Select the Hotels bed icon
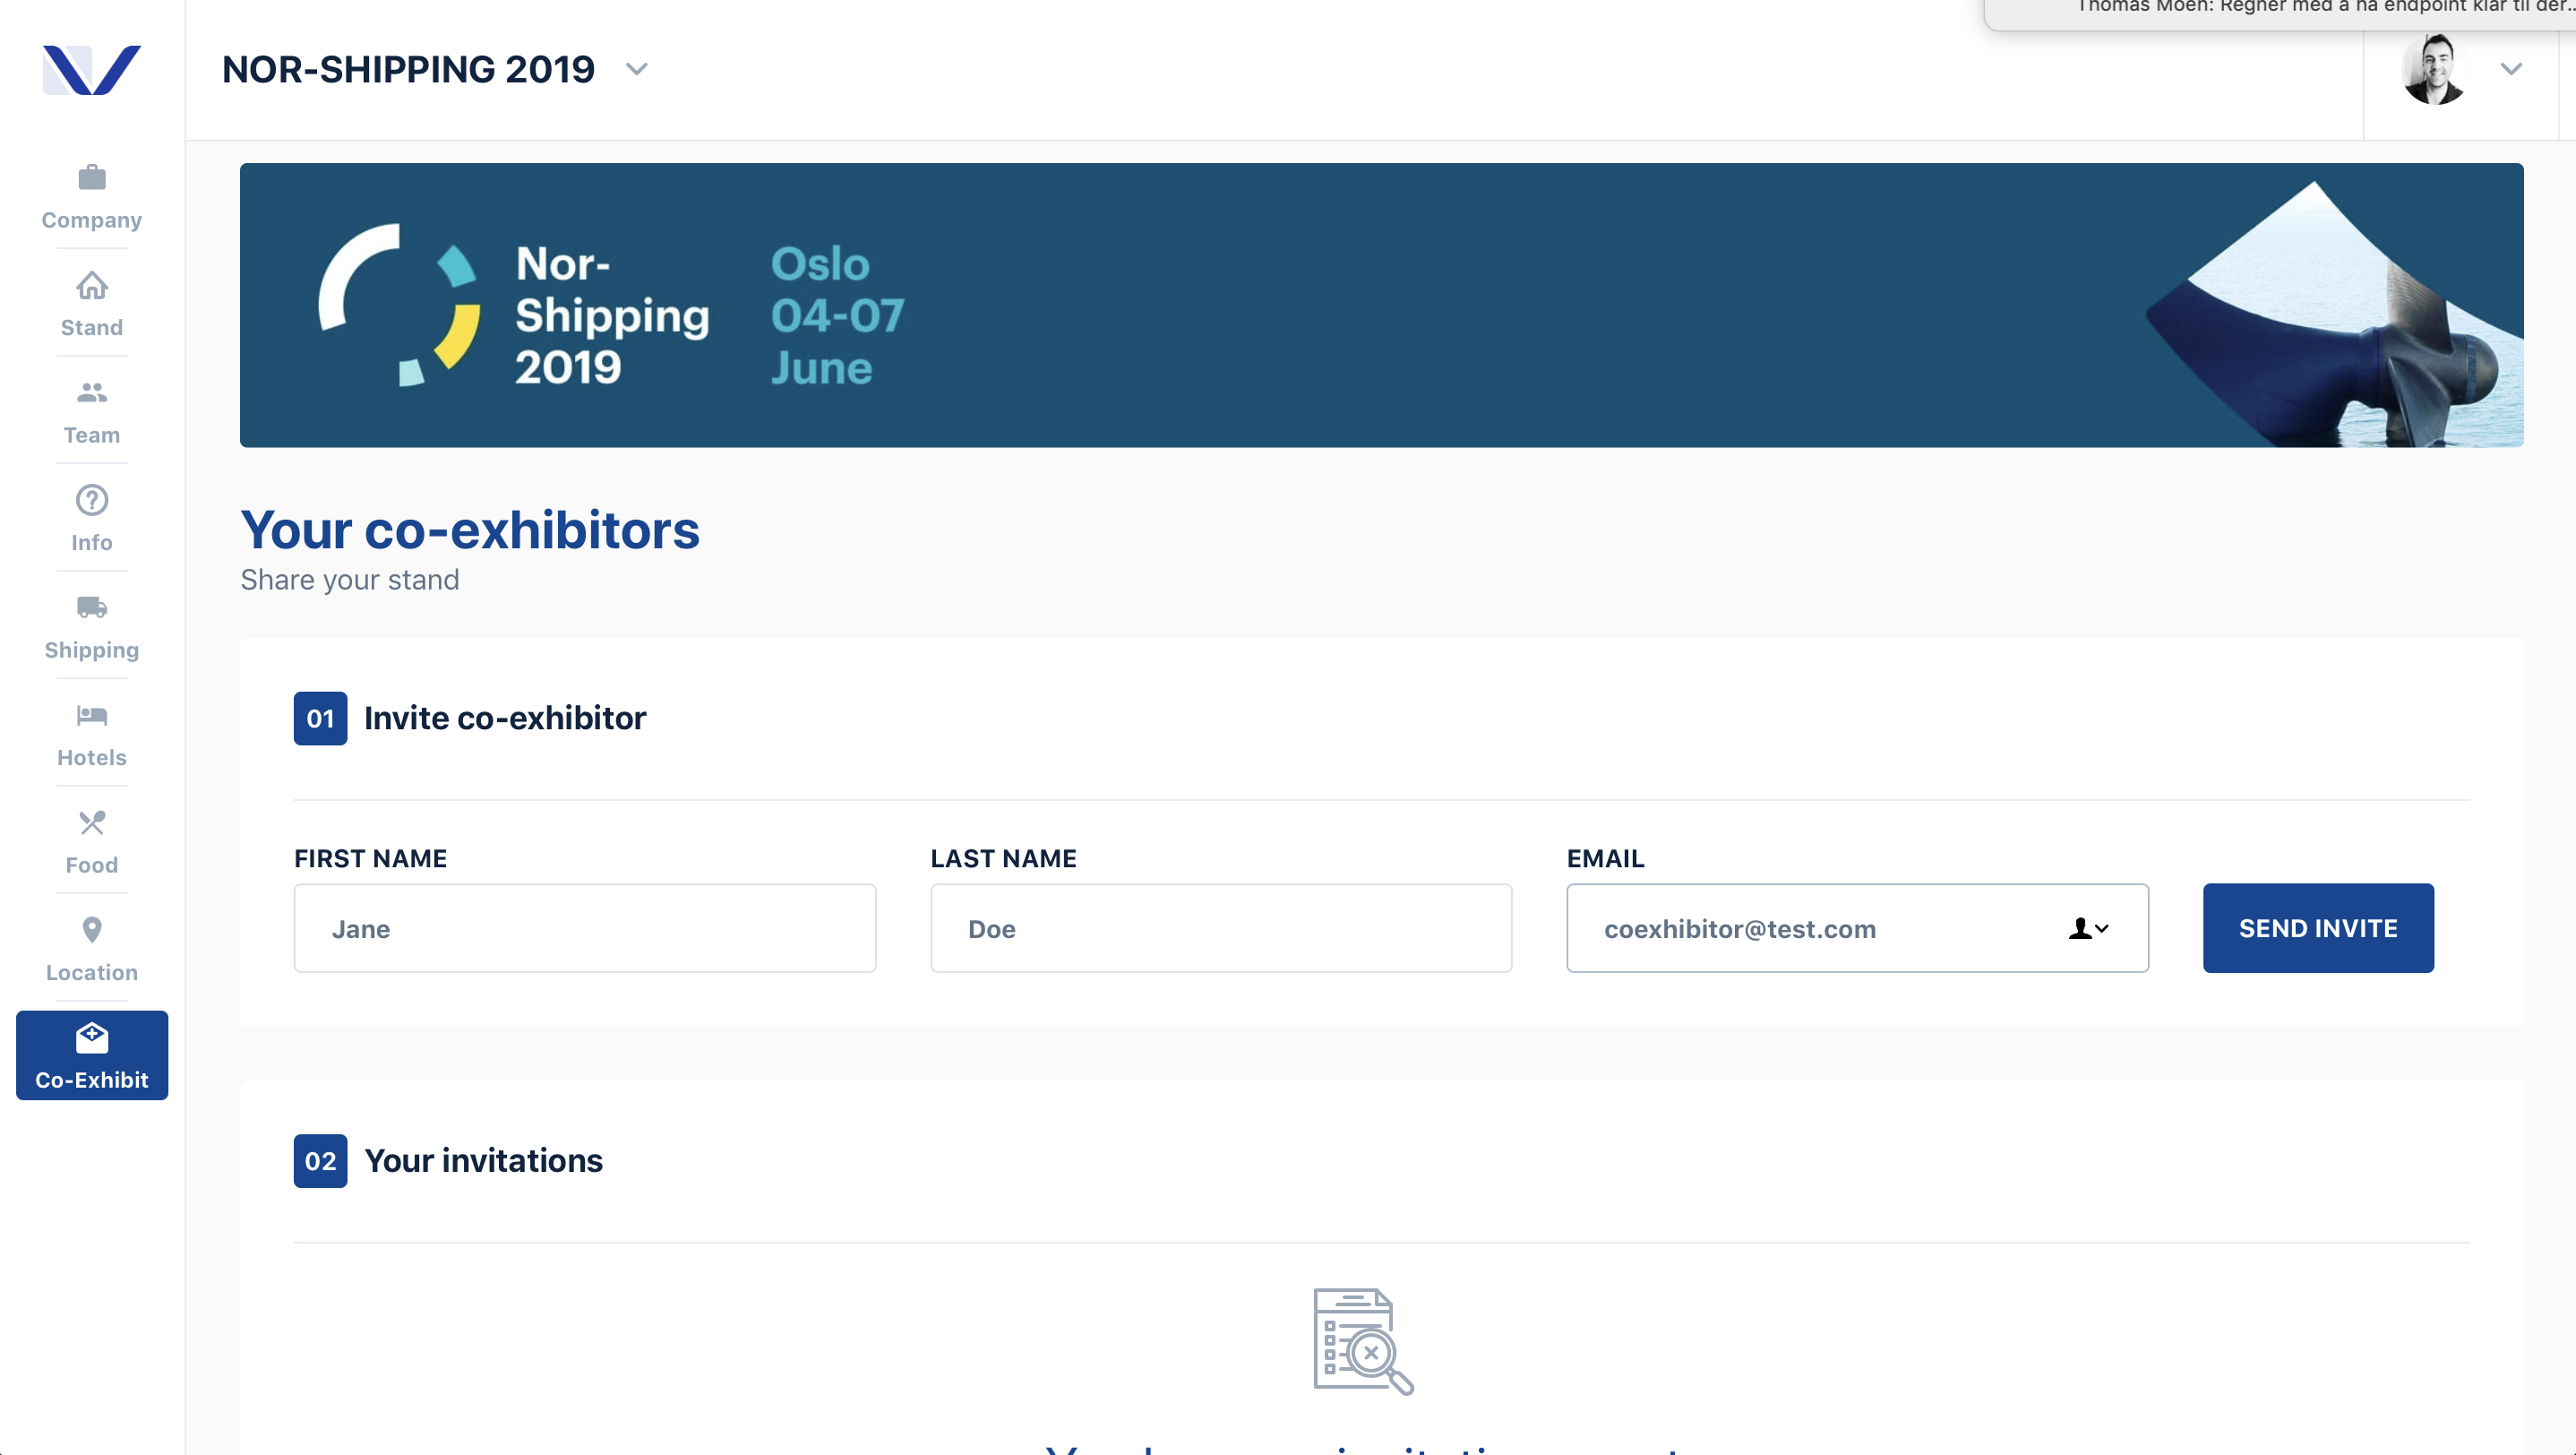Image resolution: width=2576 pixels, height=1455 pixels. point(91,715)
